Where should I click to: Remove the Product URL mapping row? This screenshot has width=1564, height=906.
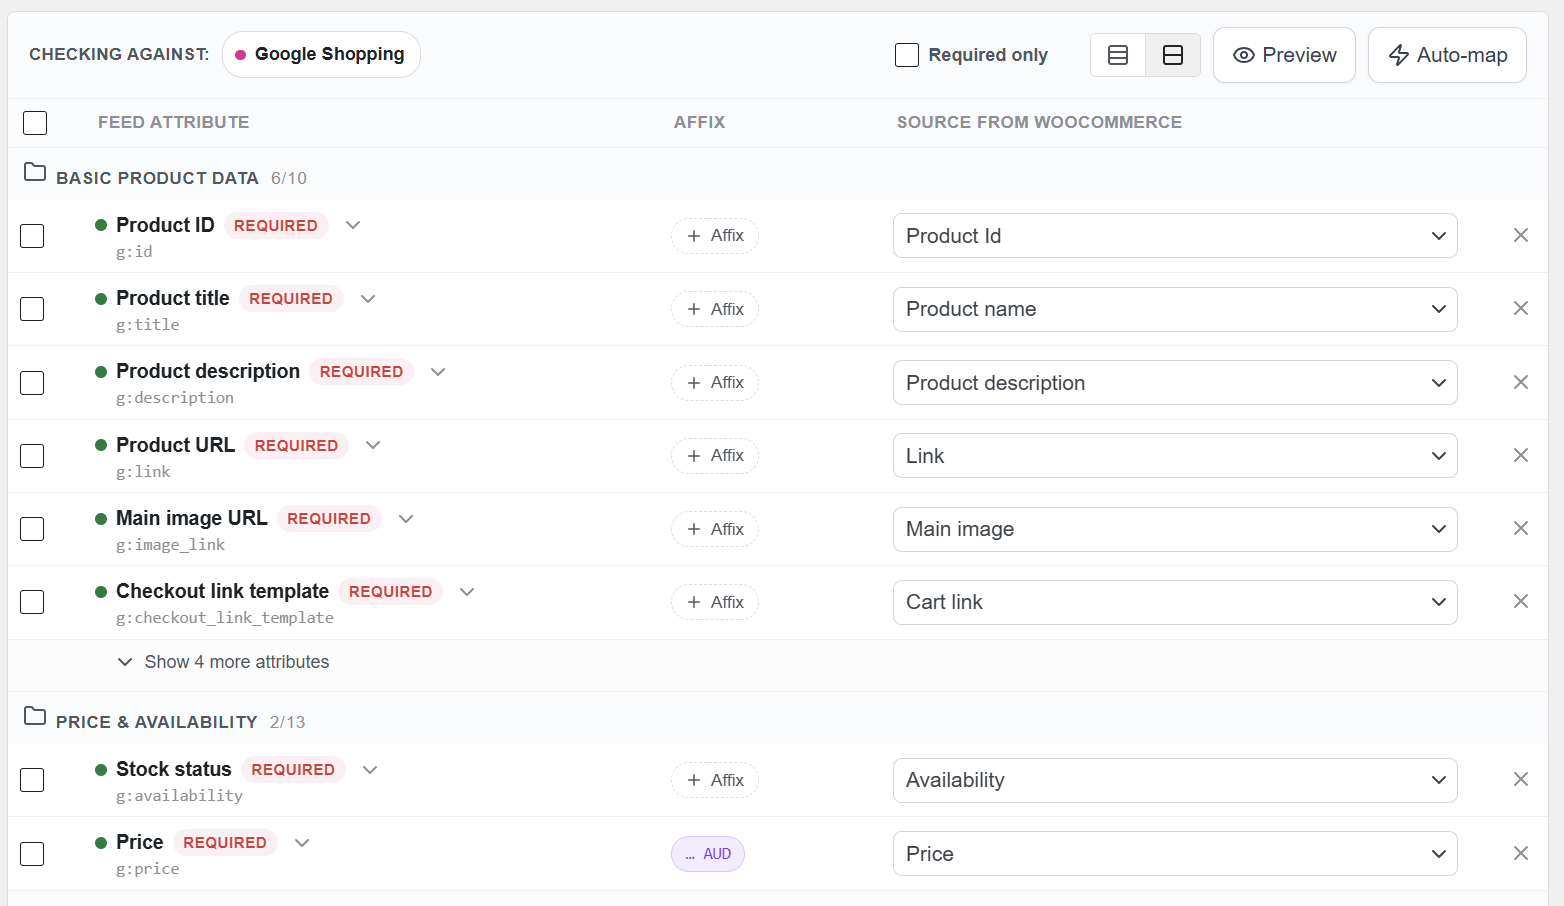pos(1521,455)
